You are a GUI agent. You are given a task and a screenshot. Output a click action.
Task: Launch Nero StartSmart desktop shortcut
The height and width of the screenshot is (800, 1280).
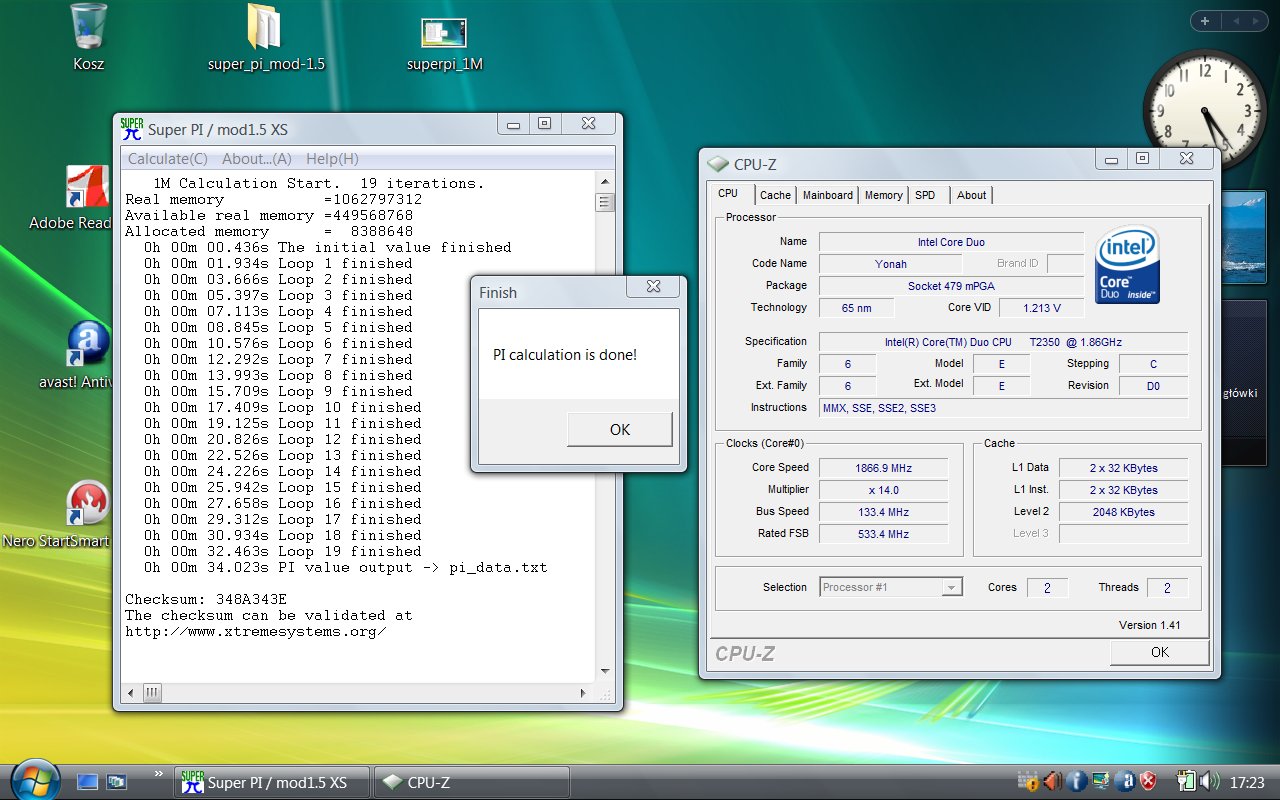(x=88, y=504)
